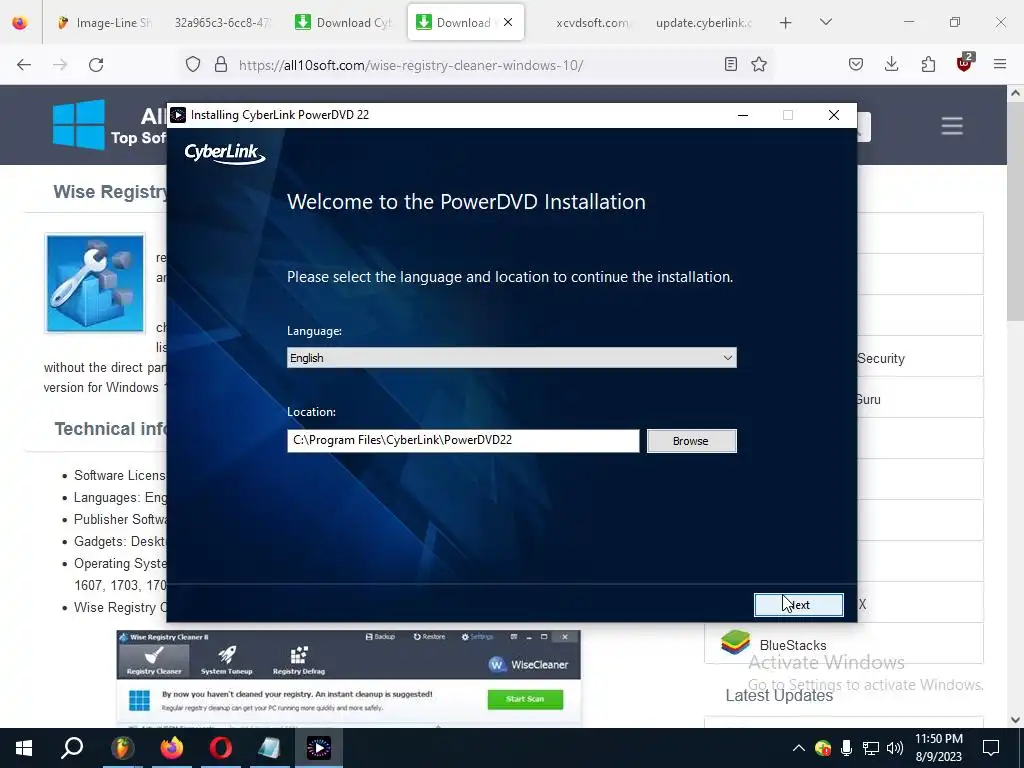Open Windows taskbar search
Viewport: 1024px width, 768px height.
click(72, 748)
